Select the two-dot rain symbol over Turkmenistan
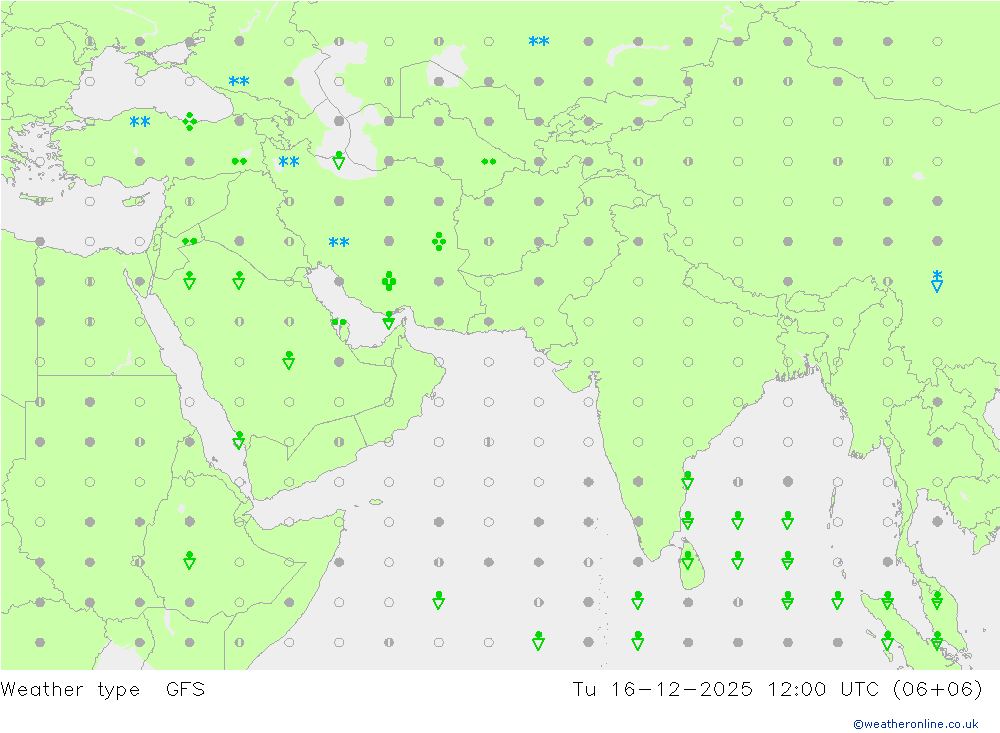This screenshot has width=1000, height=733. point(489,161)
